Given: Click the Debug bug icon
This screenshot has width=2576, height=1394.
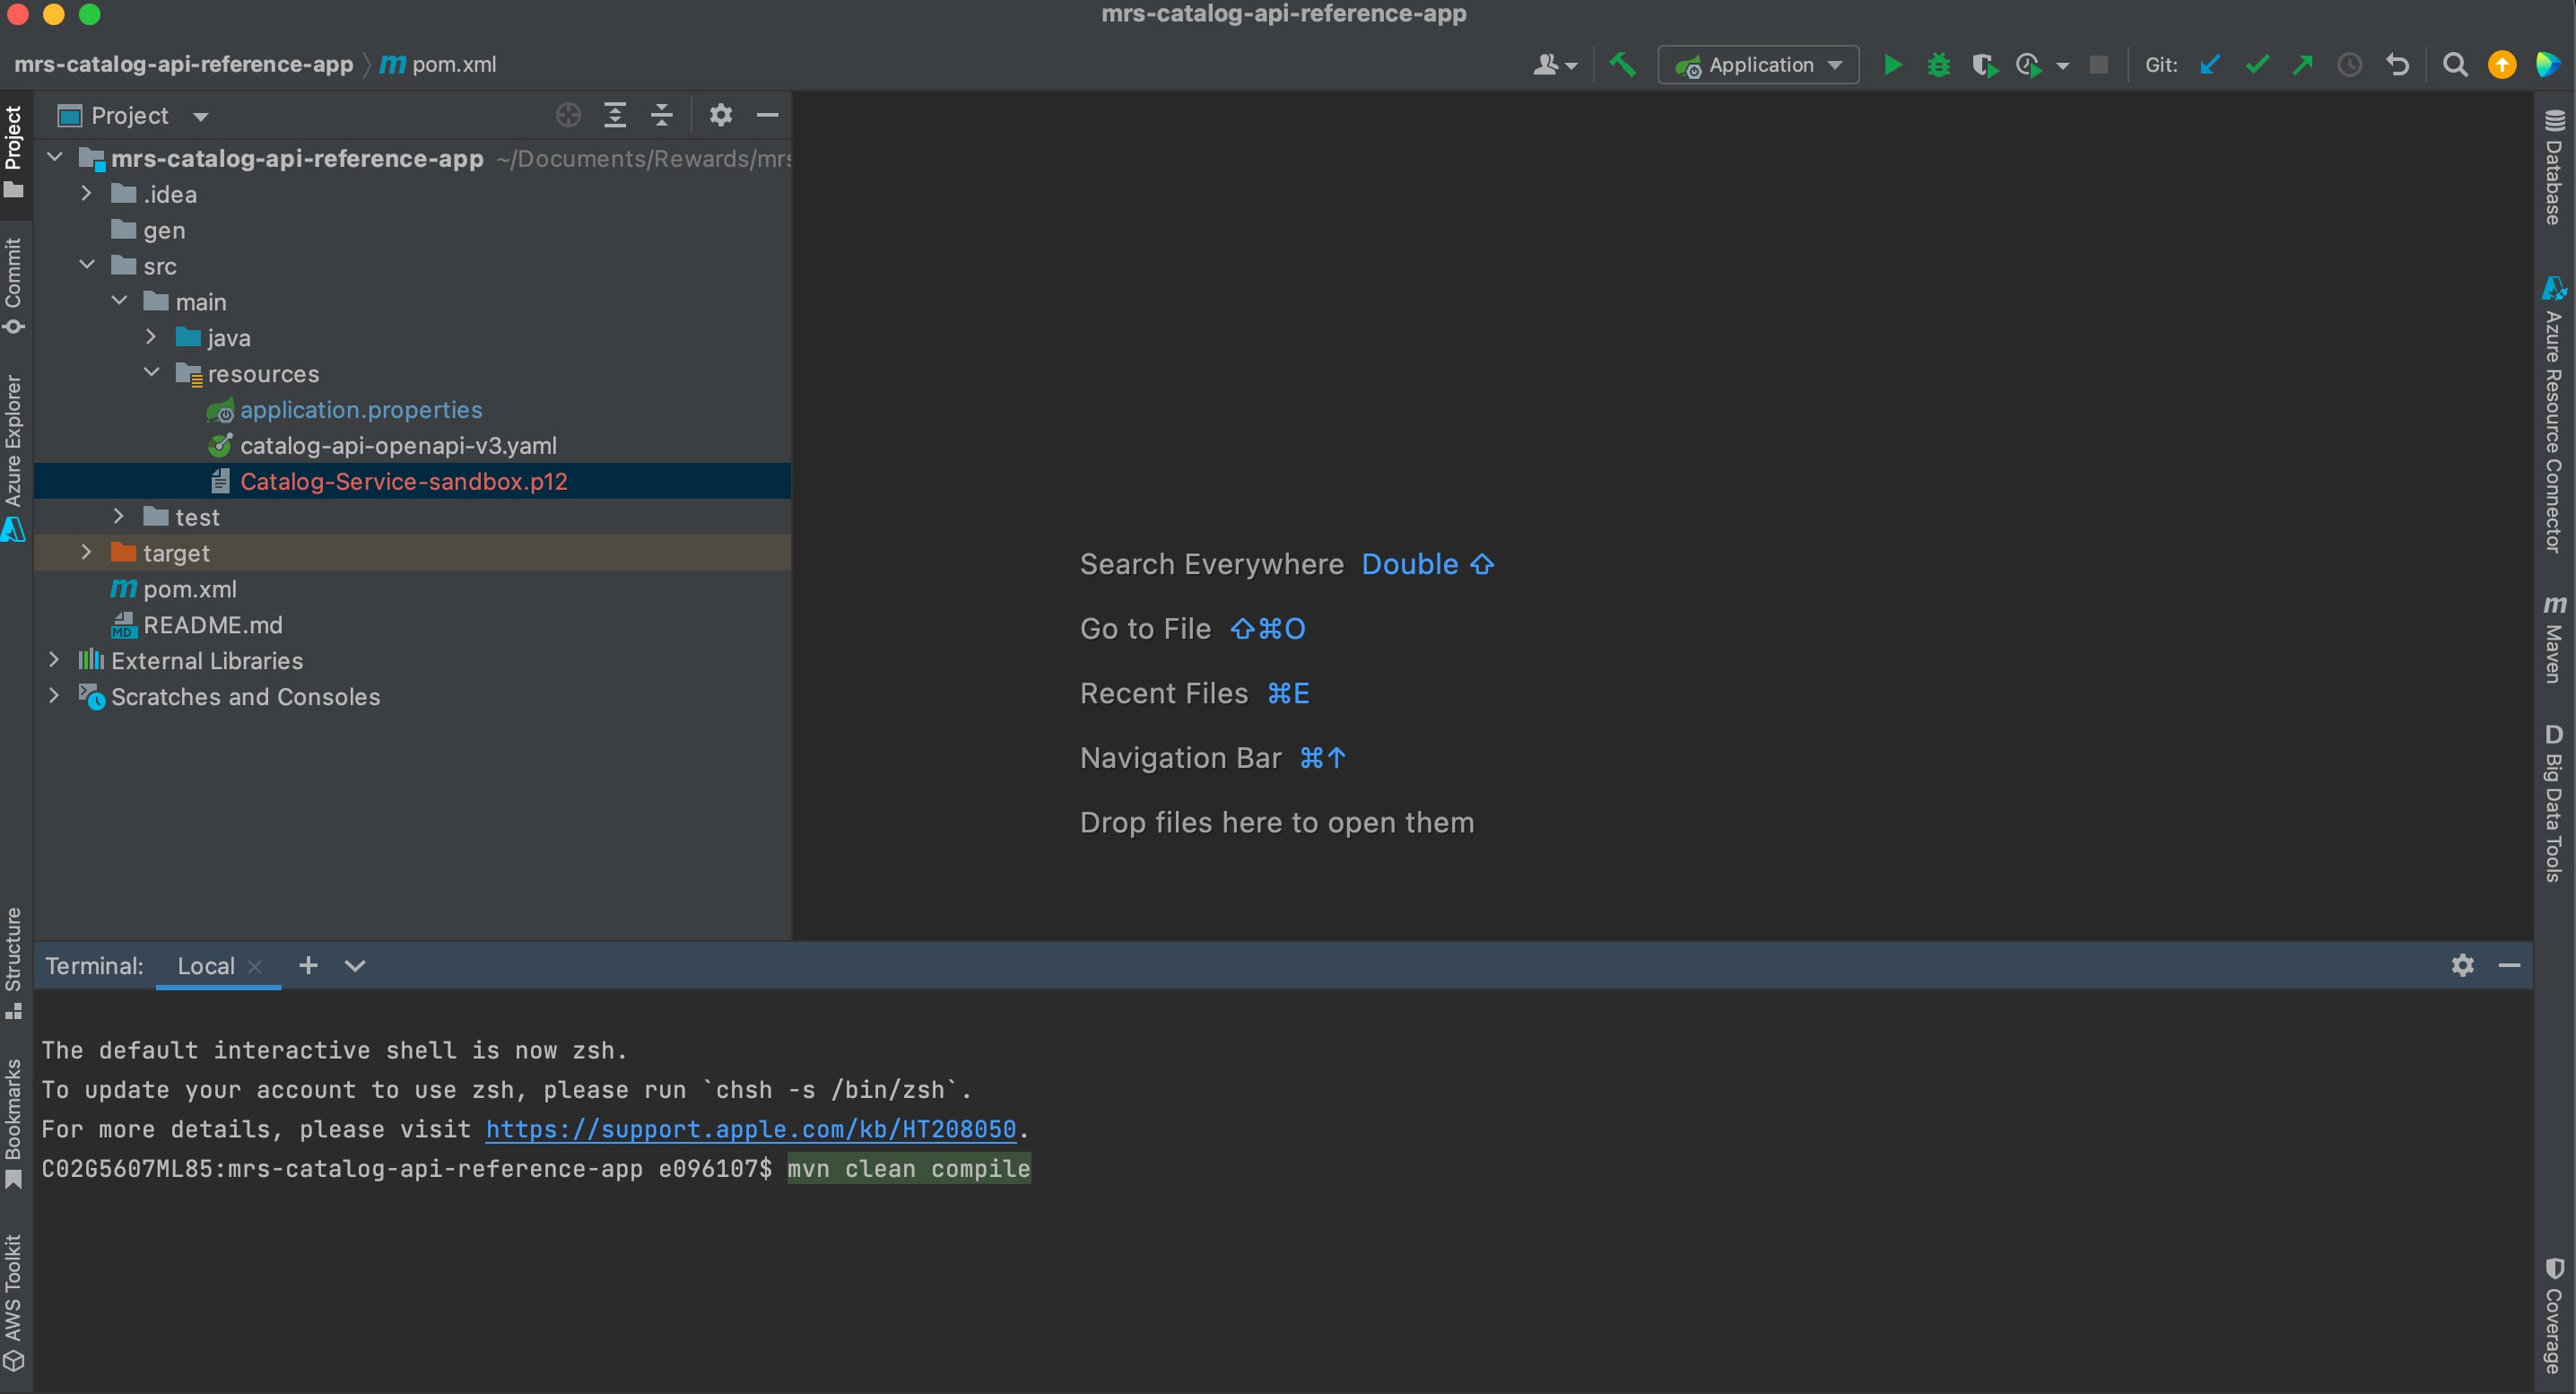Looking at the screenshot, I should coord(1938,65).
